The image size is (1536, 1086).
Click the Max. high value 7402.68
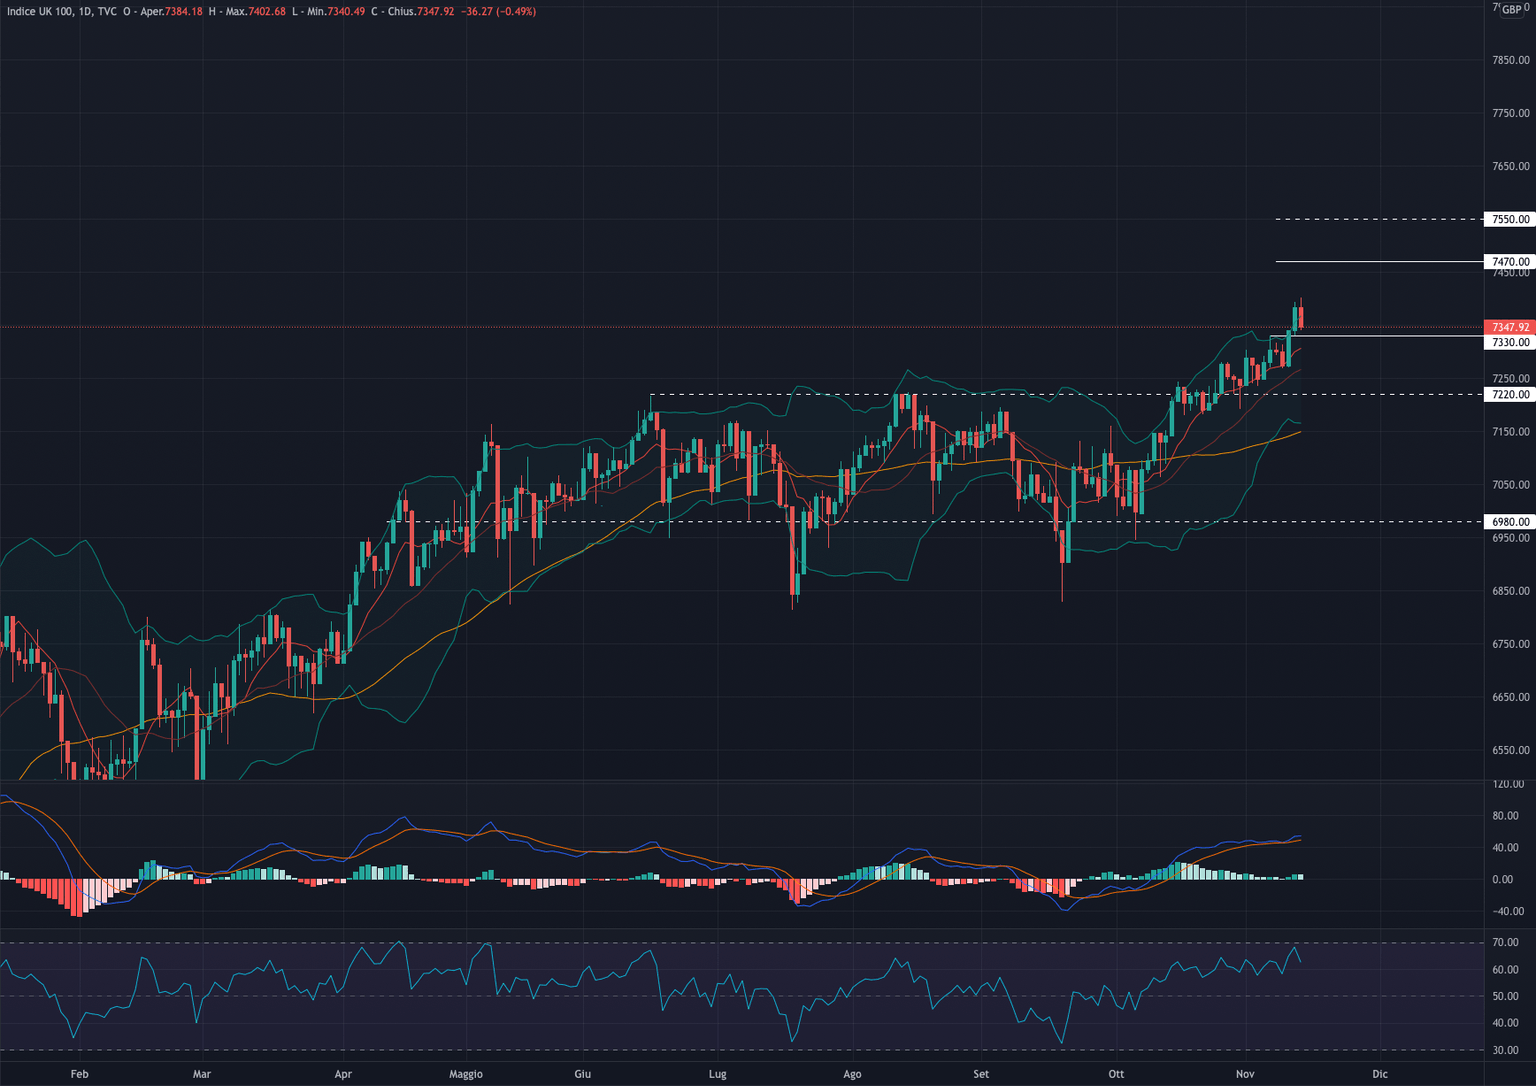pyautogui.click(x=265, y=12)
